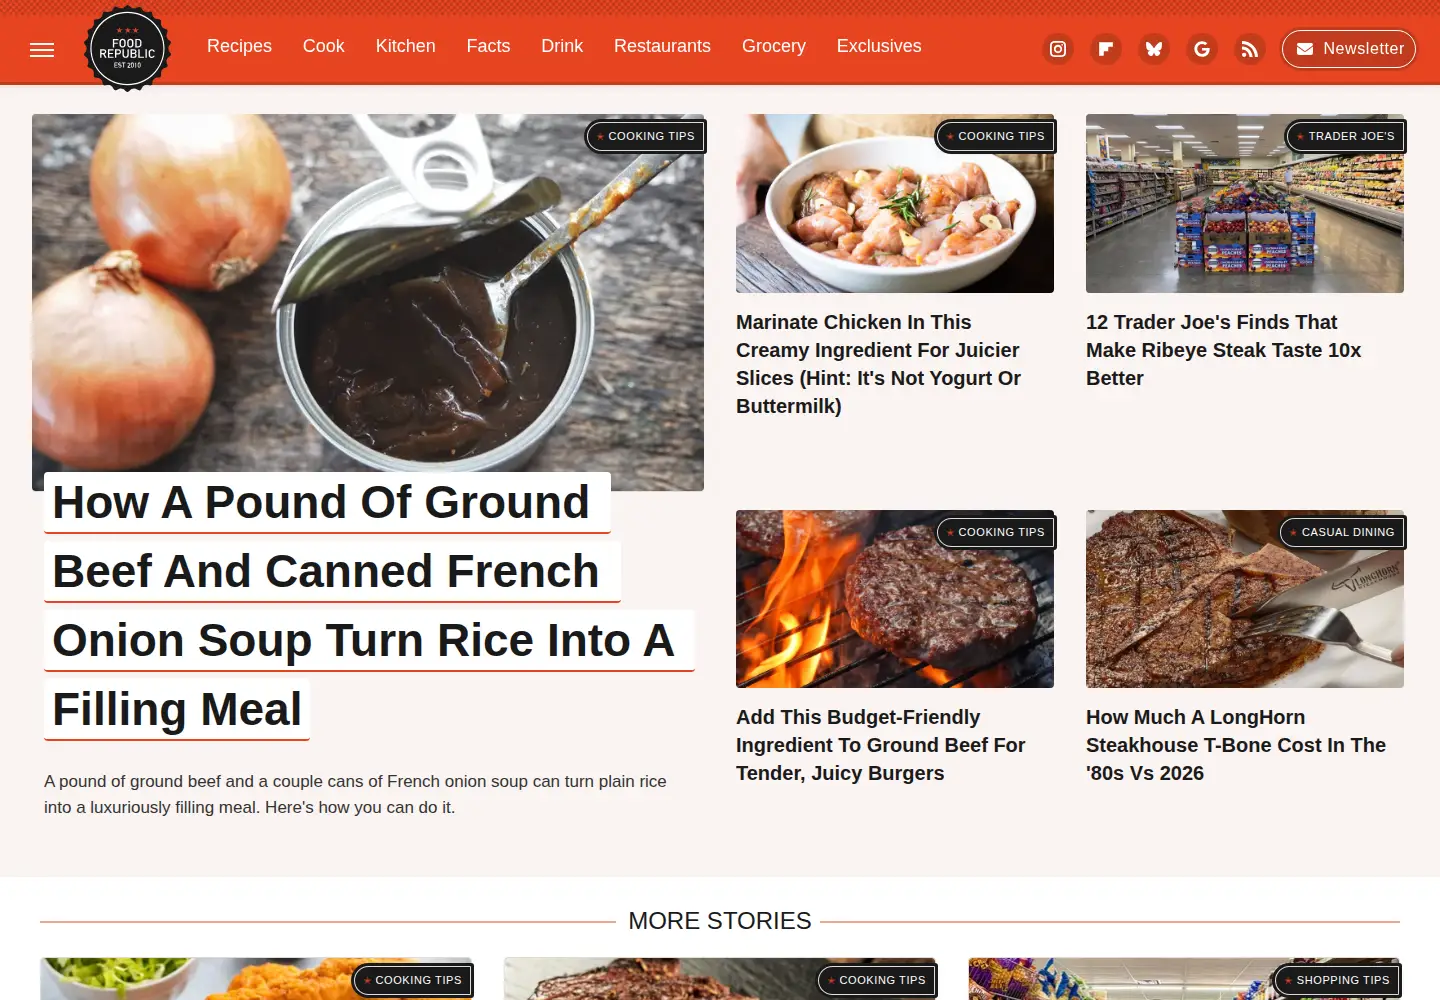The width and height of the screenshot is (1440, 1000).
Task: Click Cooking Tips tag on middle More Stories card
Action: 877,980
